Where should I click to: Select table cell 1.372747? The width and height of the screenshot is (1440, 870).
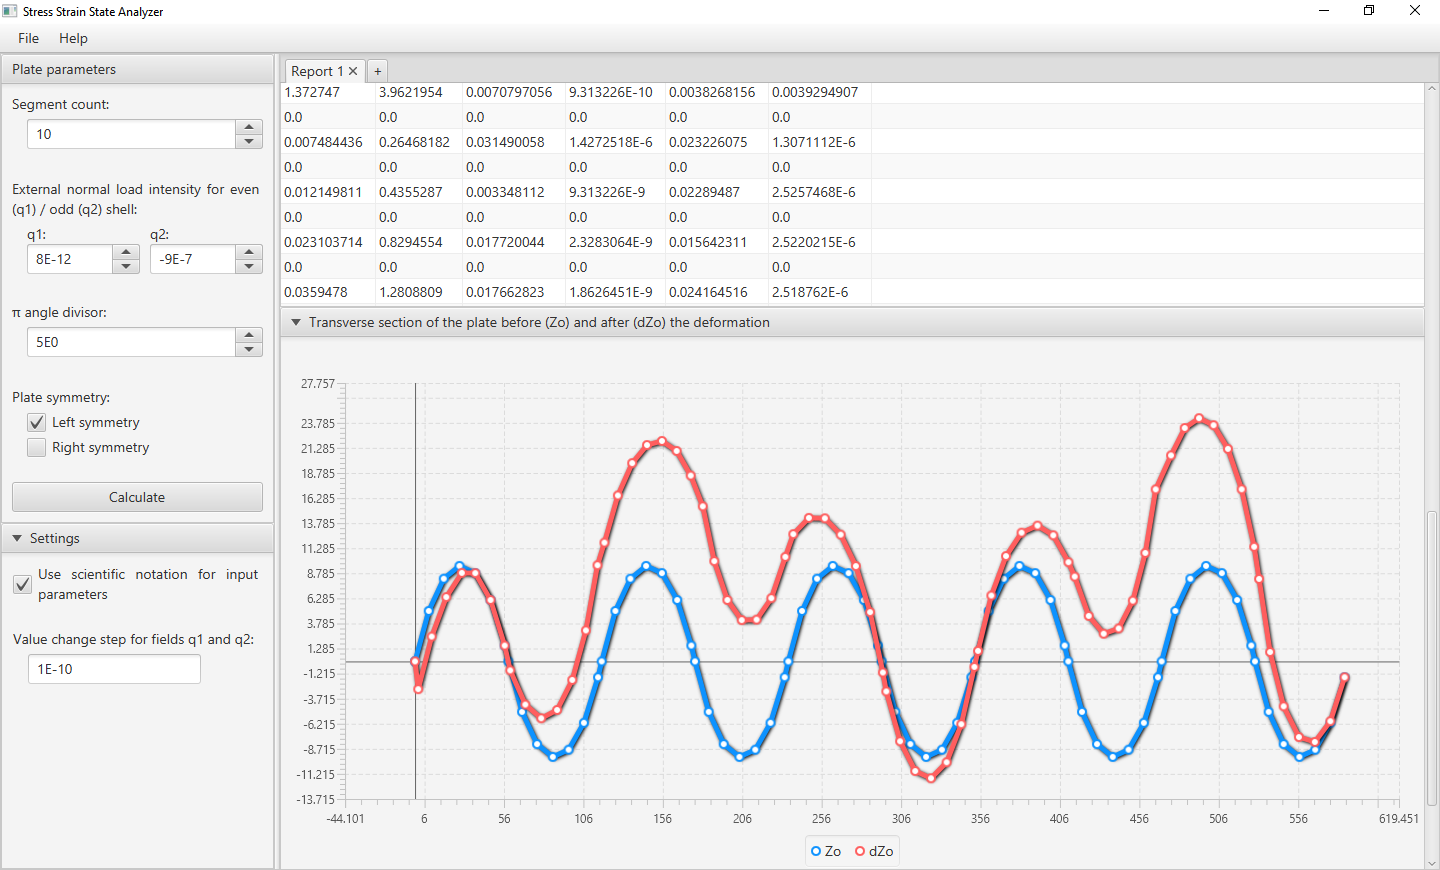point(328,92)
